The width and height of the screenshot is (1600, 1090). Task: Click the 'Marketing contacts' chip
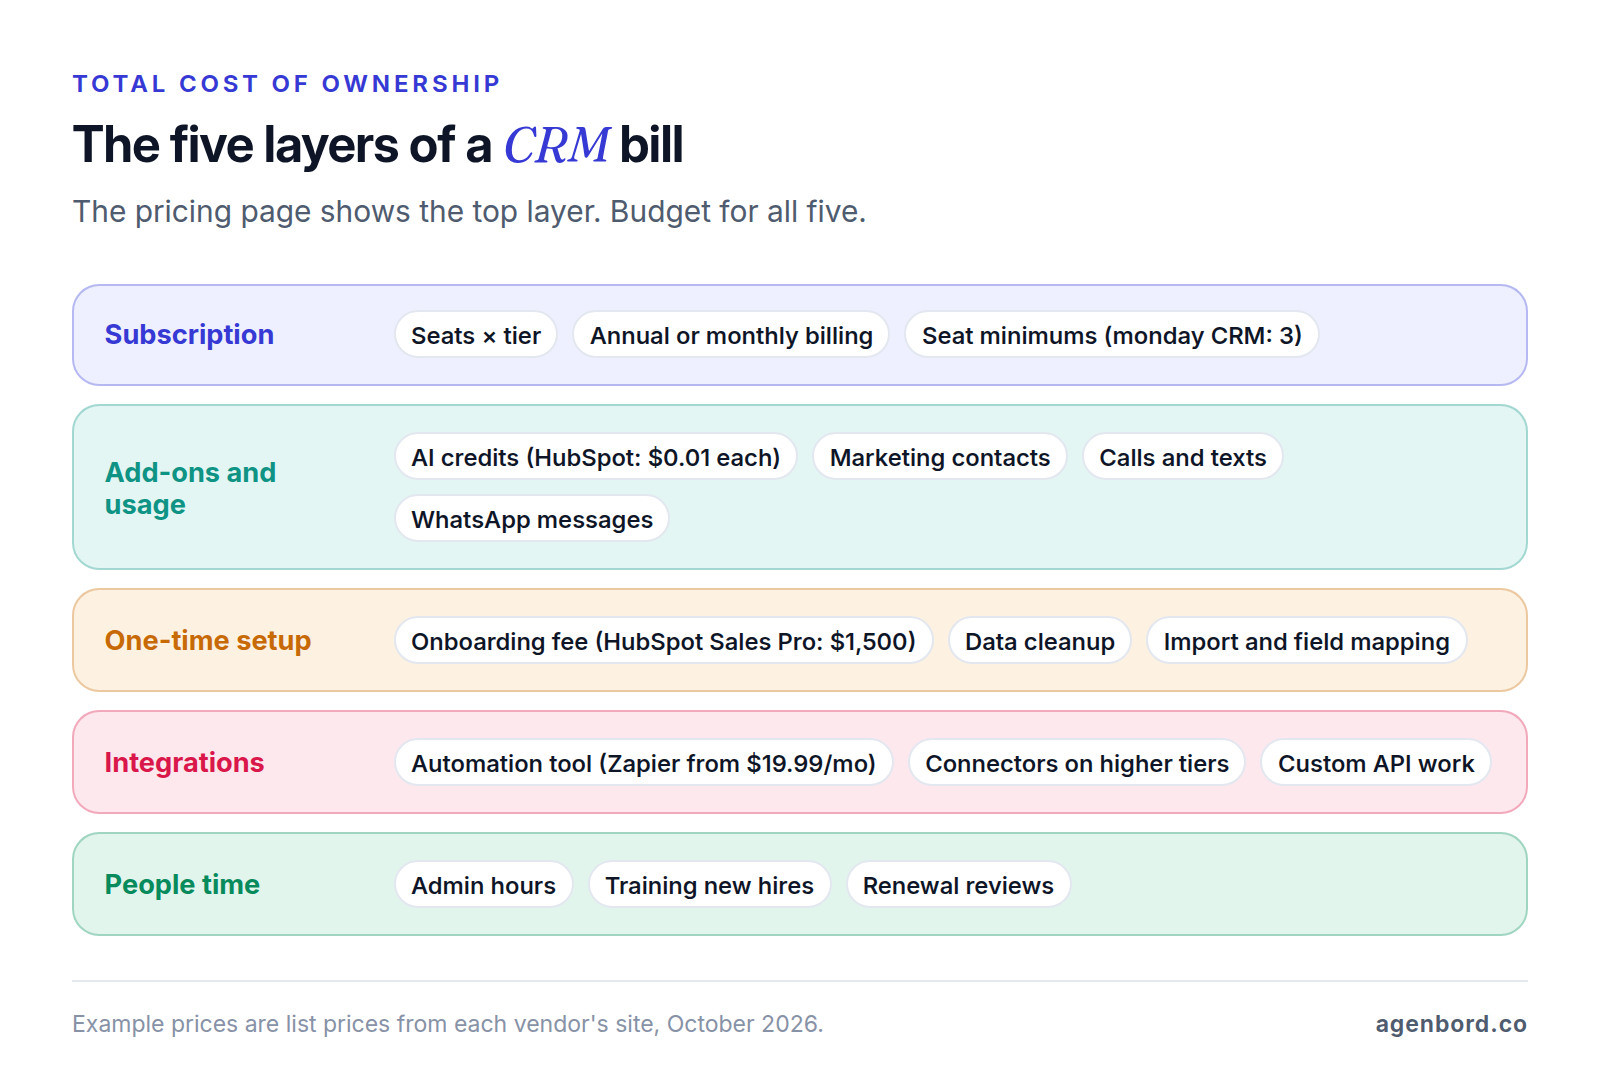point(940,457)
